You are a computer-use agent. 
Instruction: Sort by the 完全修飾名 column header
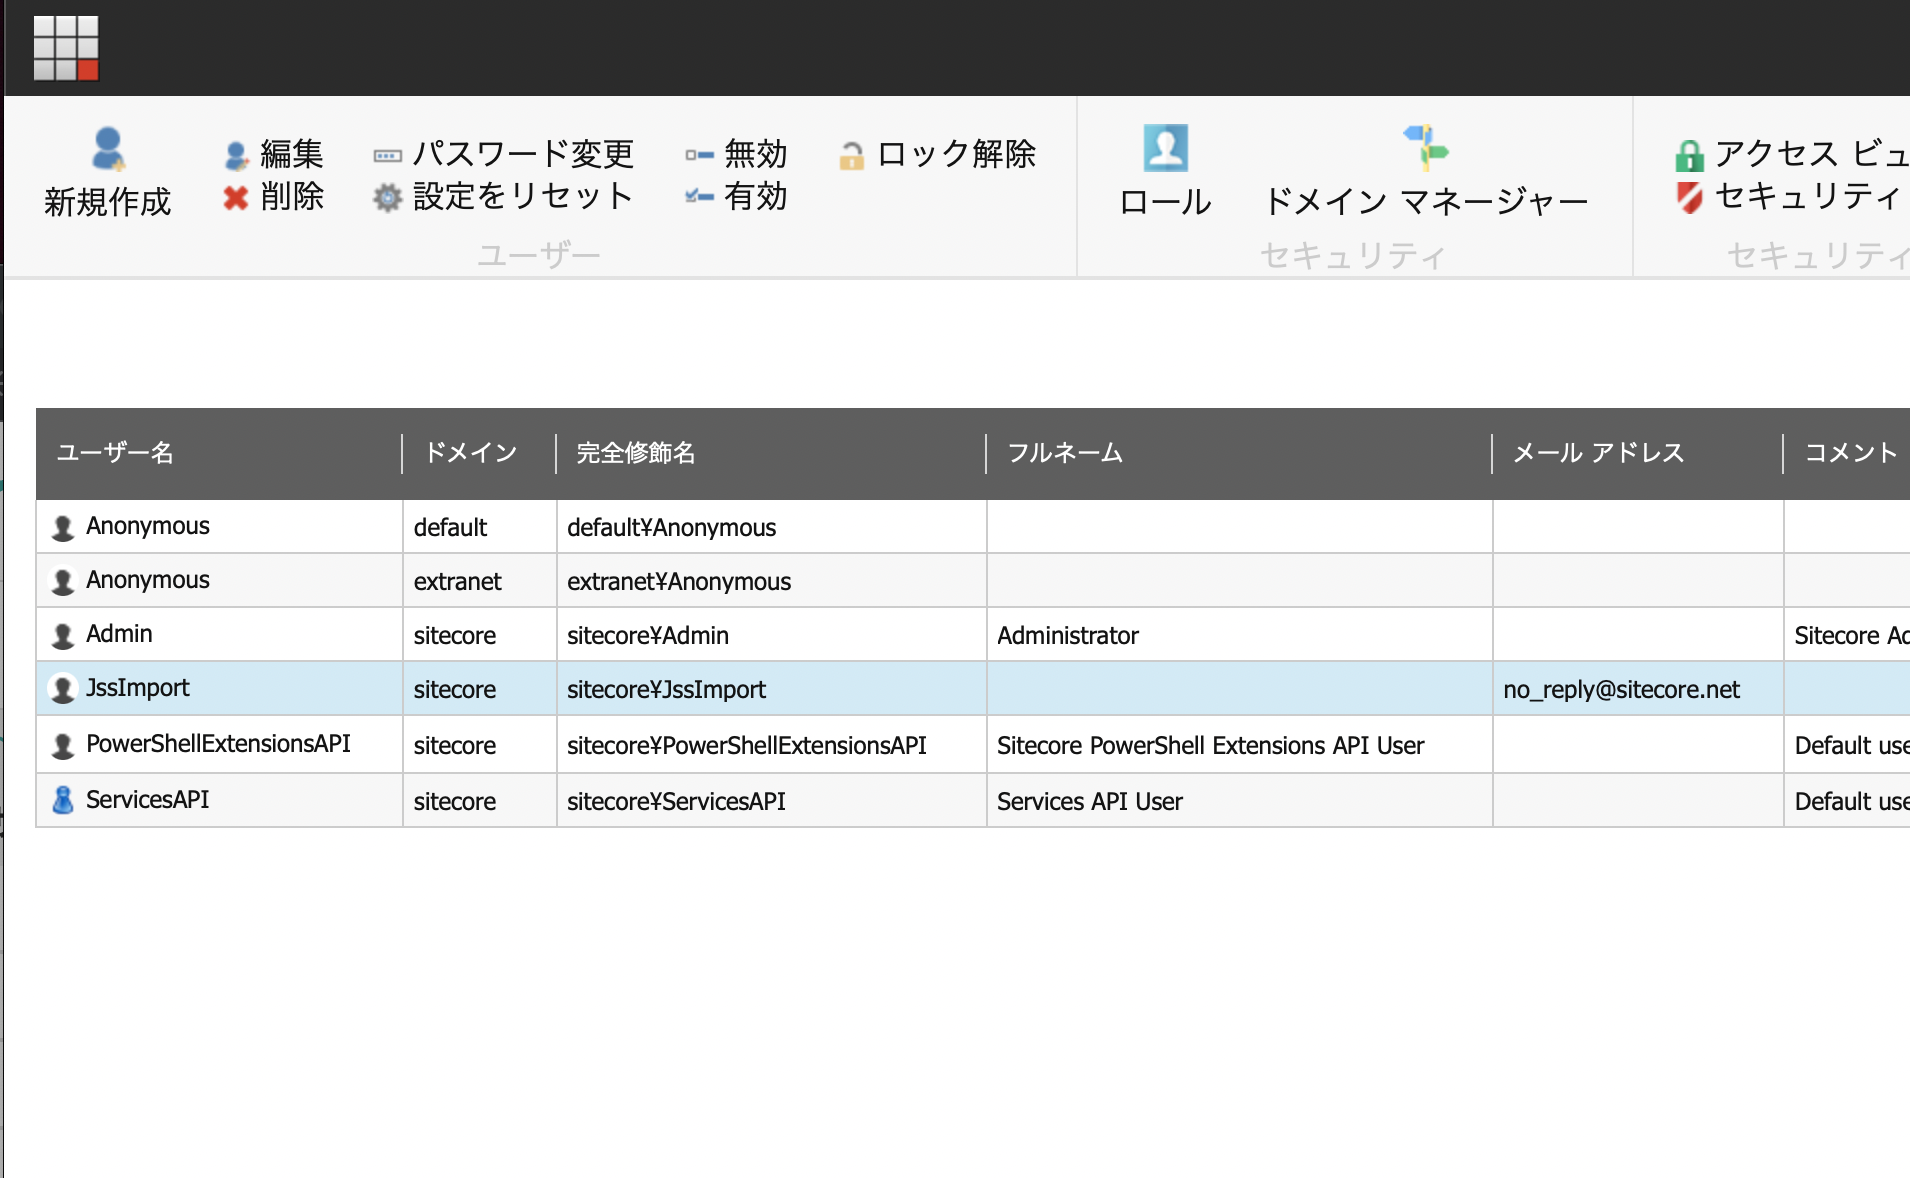click(x=771, y=453)
